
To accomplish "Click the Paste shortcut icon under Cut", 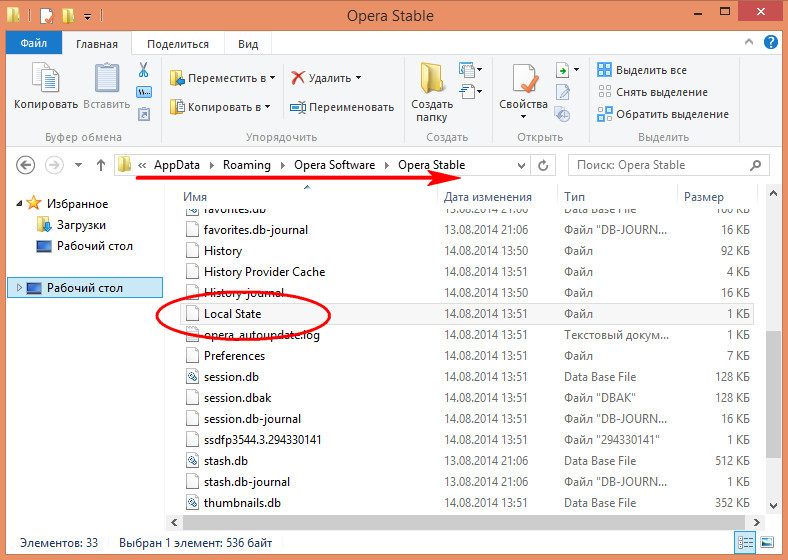I will tap(144, 114).
